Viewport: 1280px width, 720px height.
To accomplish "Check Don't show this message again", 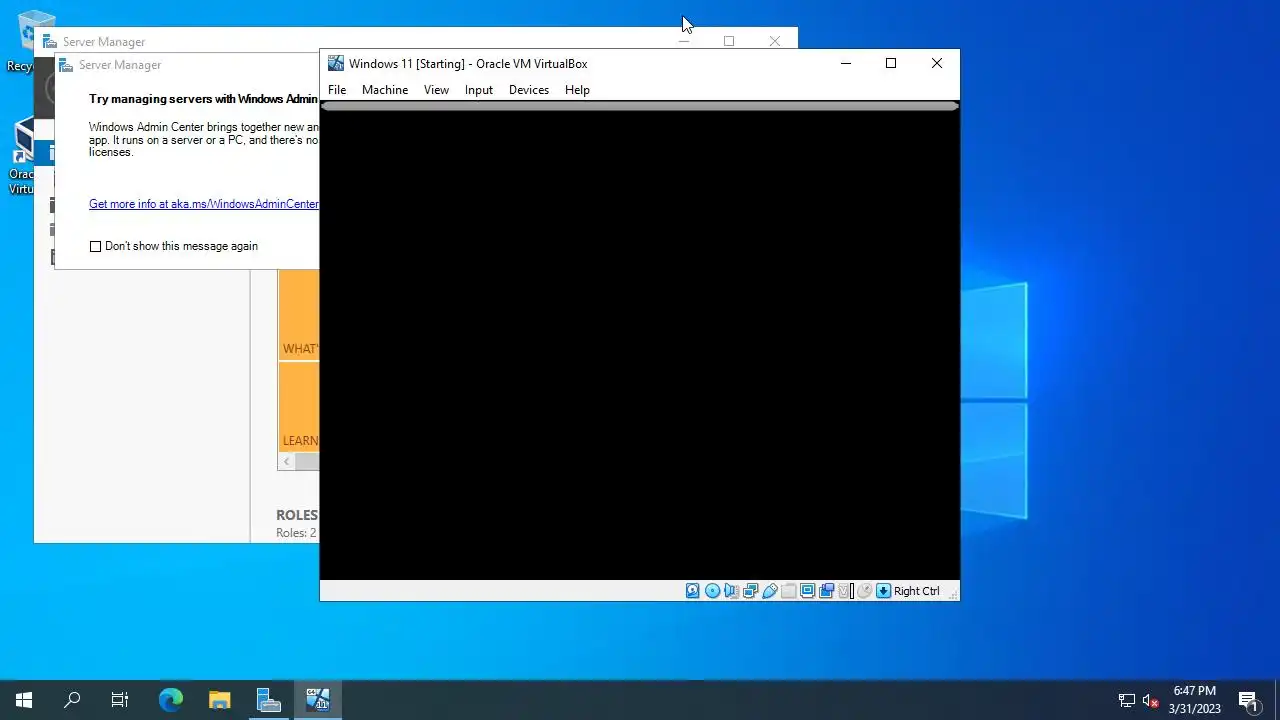I will (96, 246).
